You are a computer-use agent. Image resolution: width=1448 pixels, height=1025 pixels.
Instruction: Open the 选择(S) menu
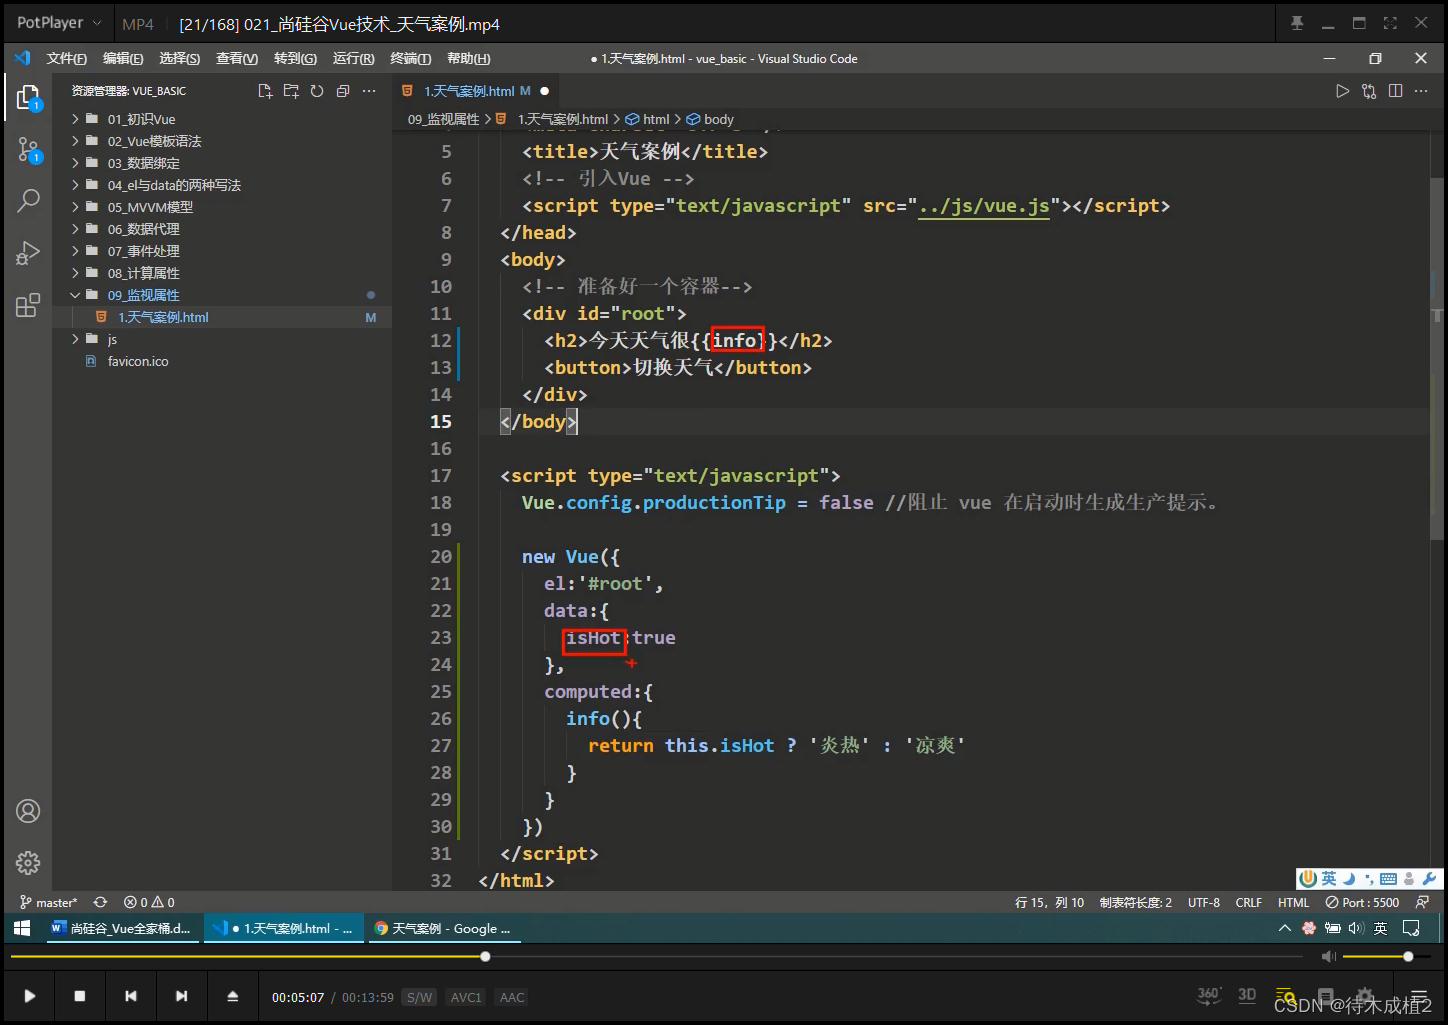[x=180, y=59]
